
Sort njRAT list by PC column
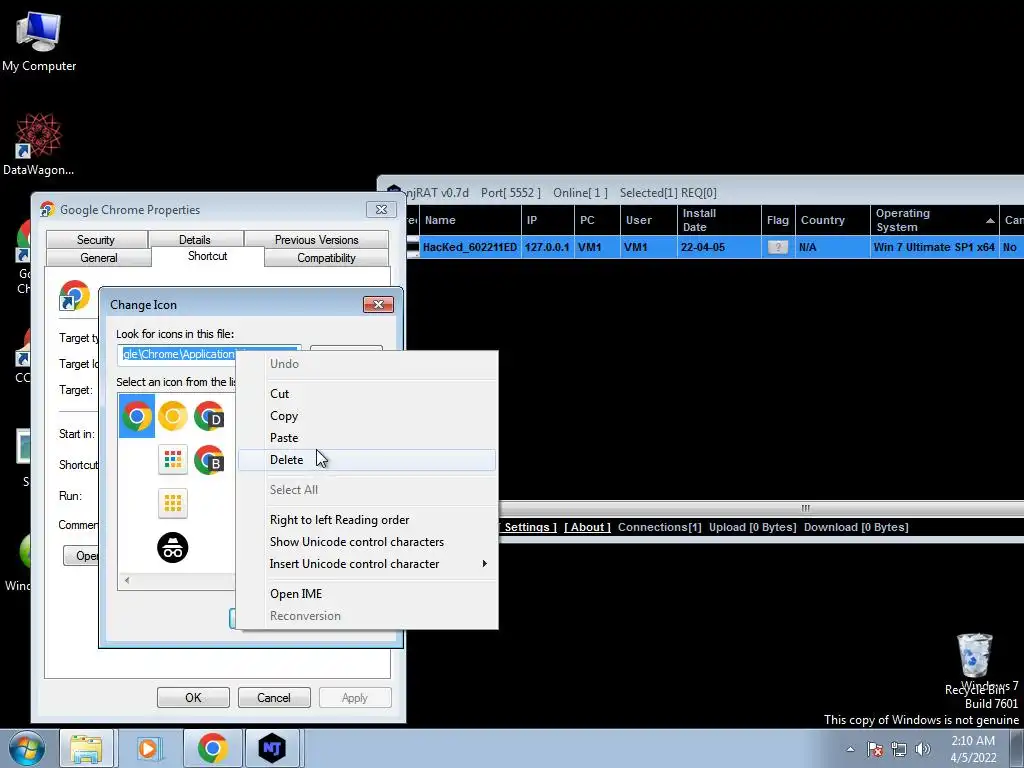(x=598, y=220)
